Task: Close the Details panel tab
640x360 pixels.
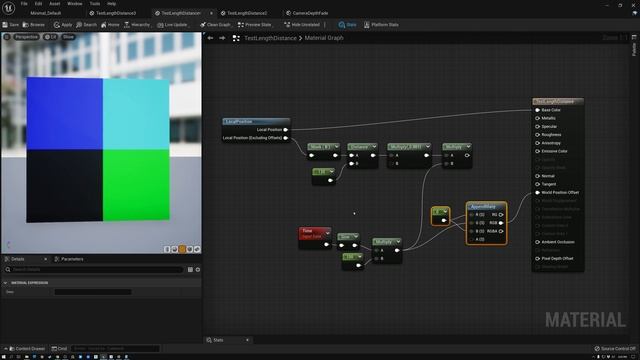Action: point(45,259)
